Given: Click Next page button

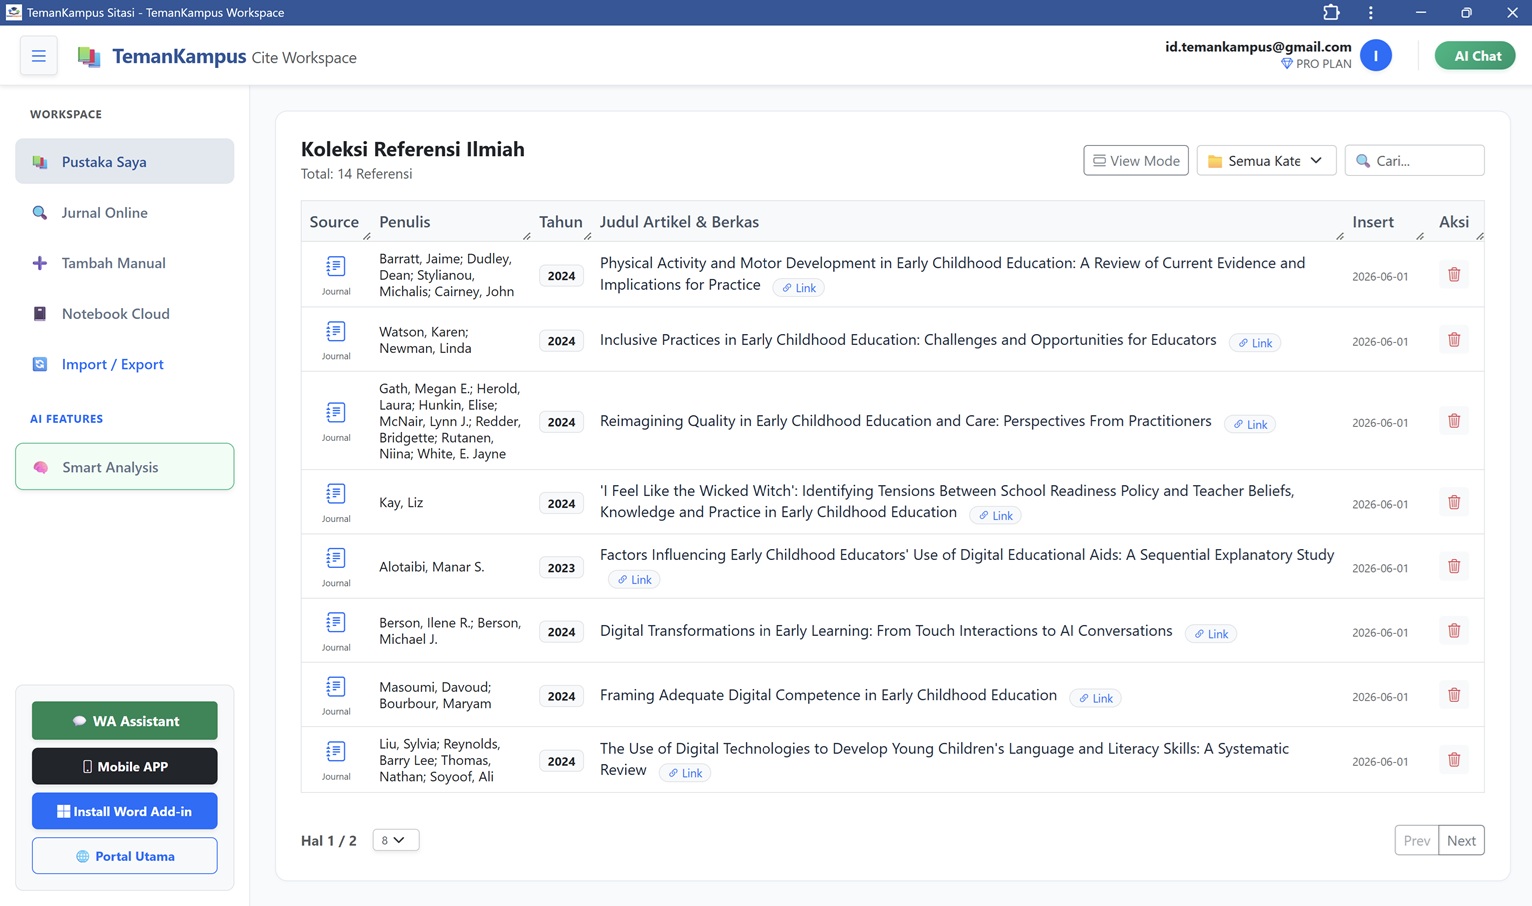Looking at the screenshot, I should click(1461, 840).
